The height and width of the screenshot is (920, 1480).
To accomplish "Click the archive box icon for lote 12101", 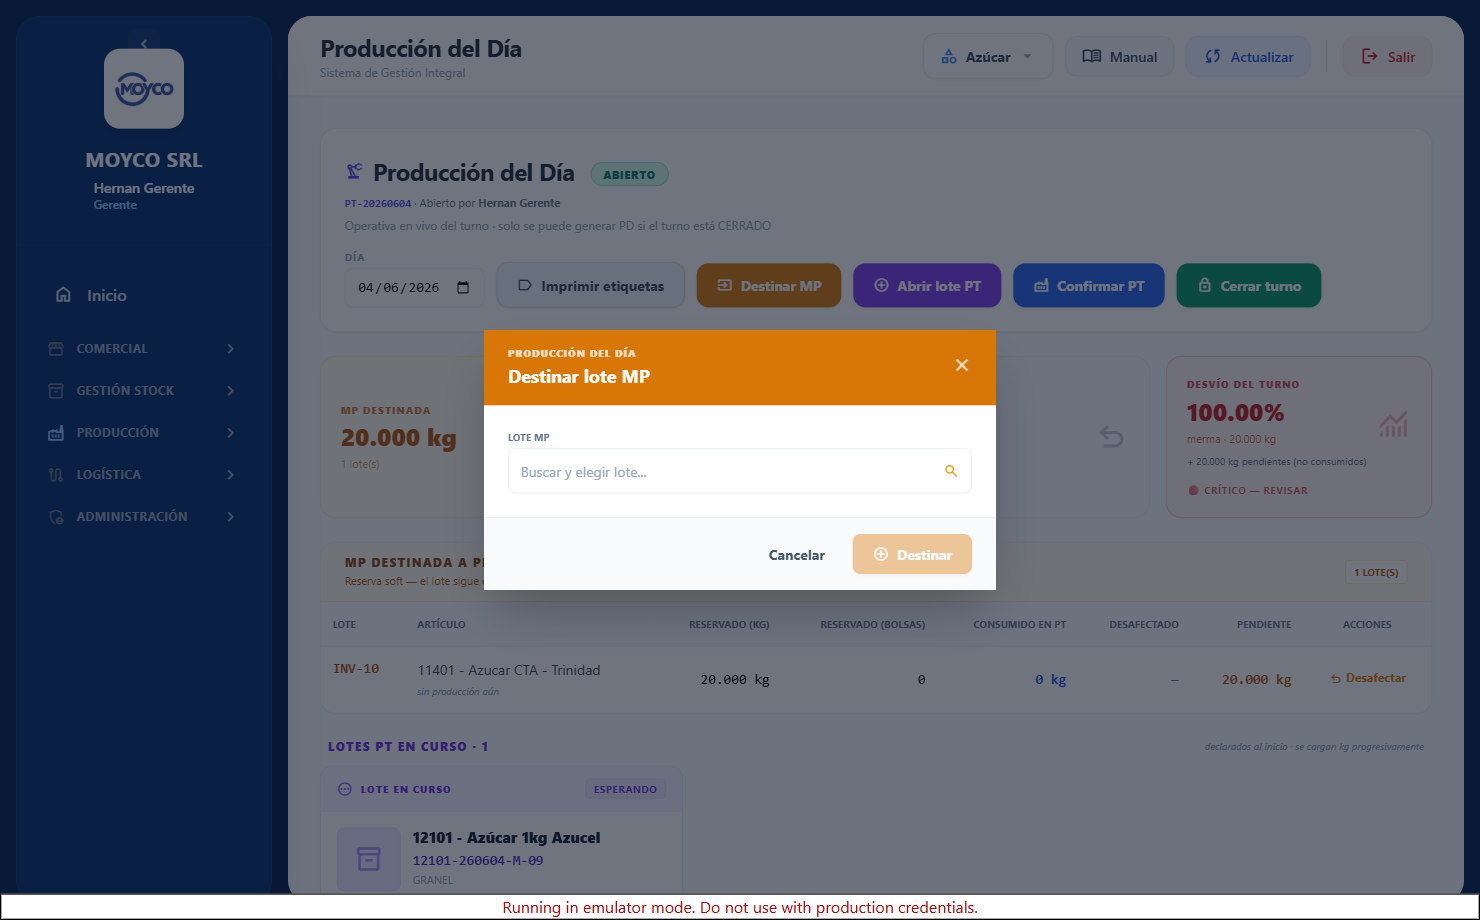I will click(369, 859).
